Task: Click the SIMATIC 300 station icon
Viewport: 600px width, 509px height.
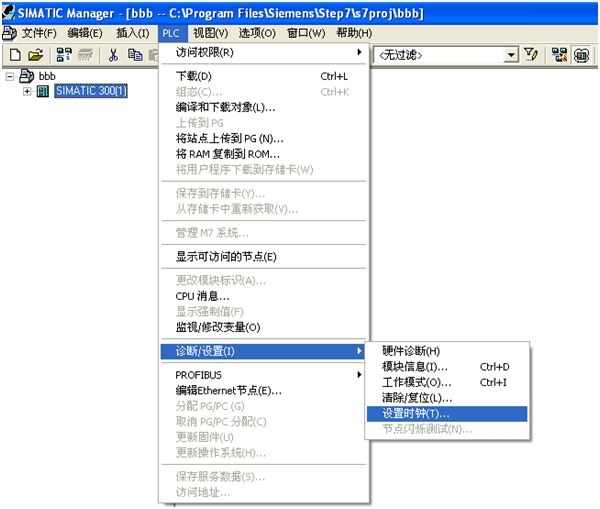Action: point(43,91)
